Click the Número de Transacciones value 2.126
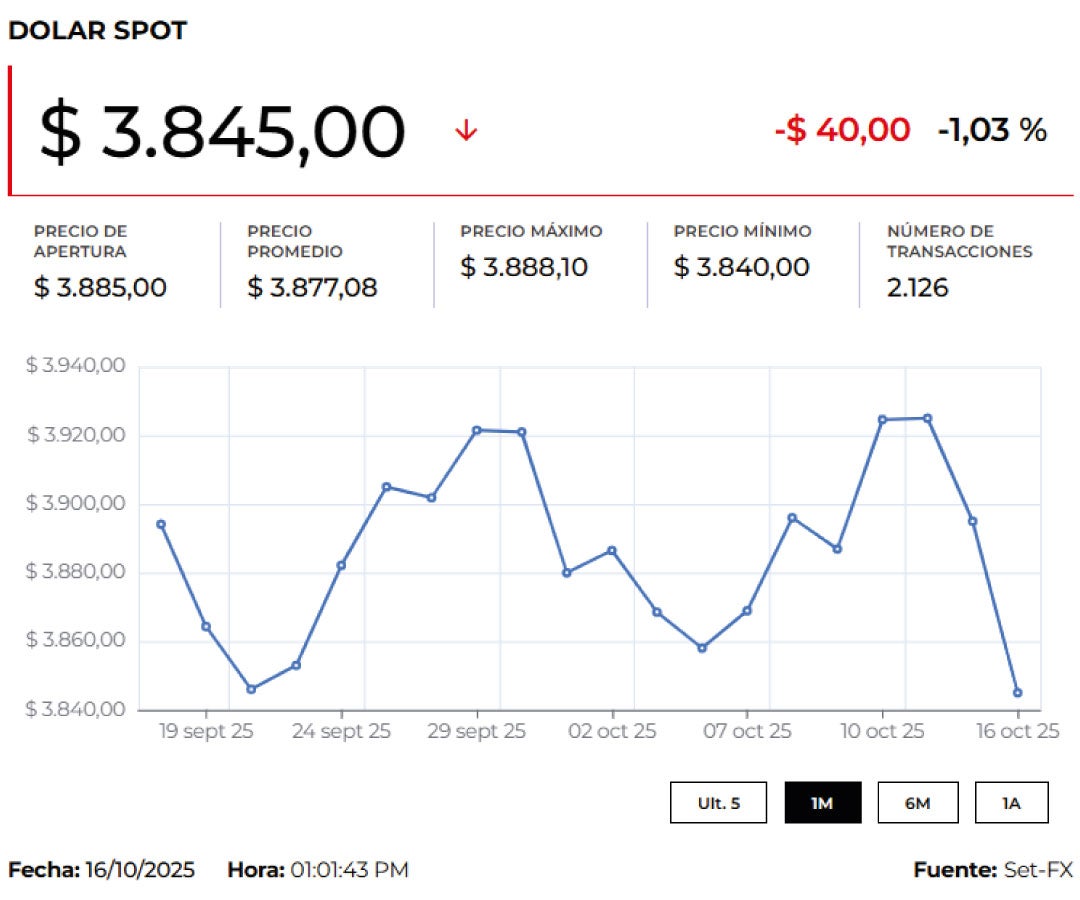The width and height of the screenshot is (1080, 900). 917,288
